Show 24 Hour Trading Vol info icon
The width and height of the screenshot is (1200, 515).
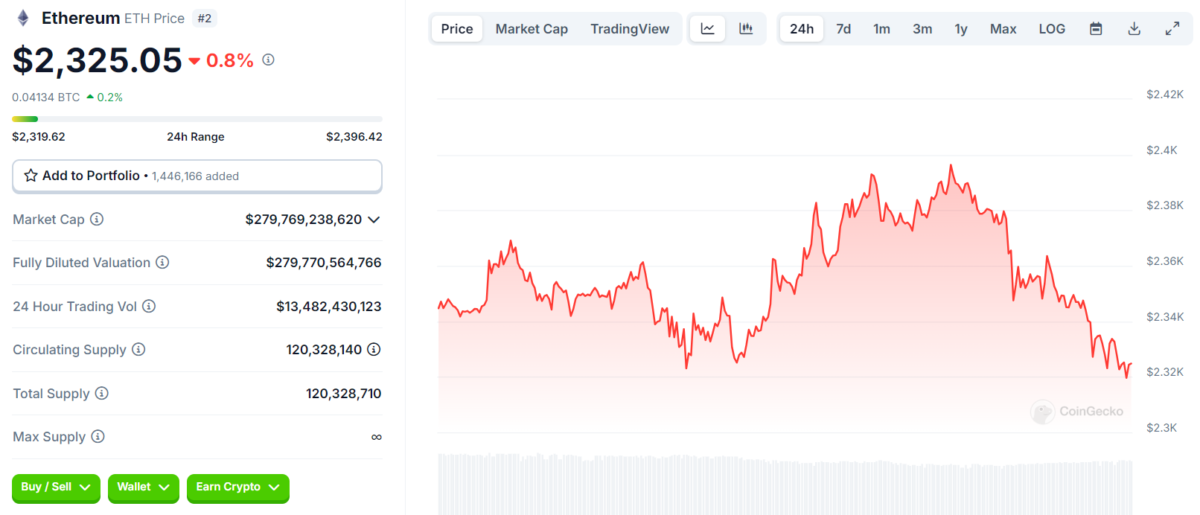[149, 306]
